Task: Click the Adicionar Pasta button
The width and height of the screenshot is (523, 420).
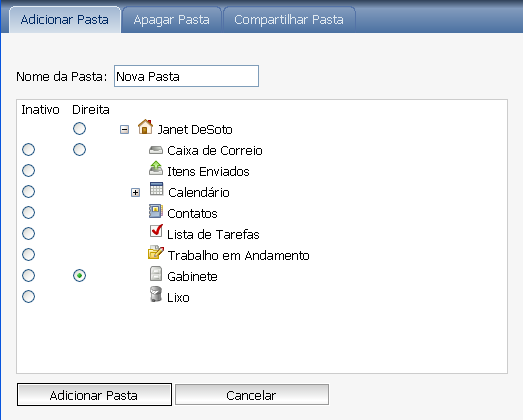Action: pyautogui.click(x=94, y=395)
